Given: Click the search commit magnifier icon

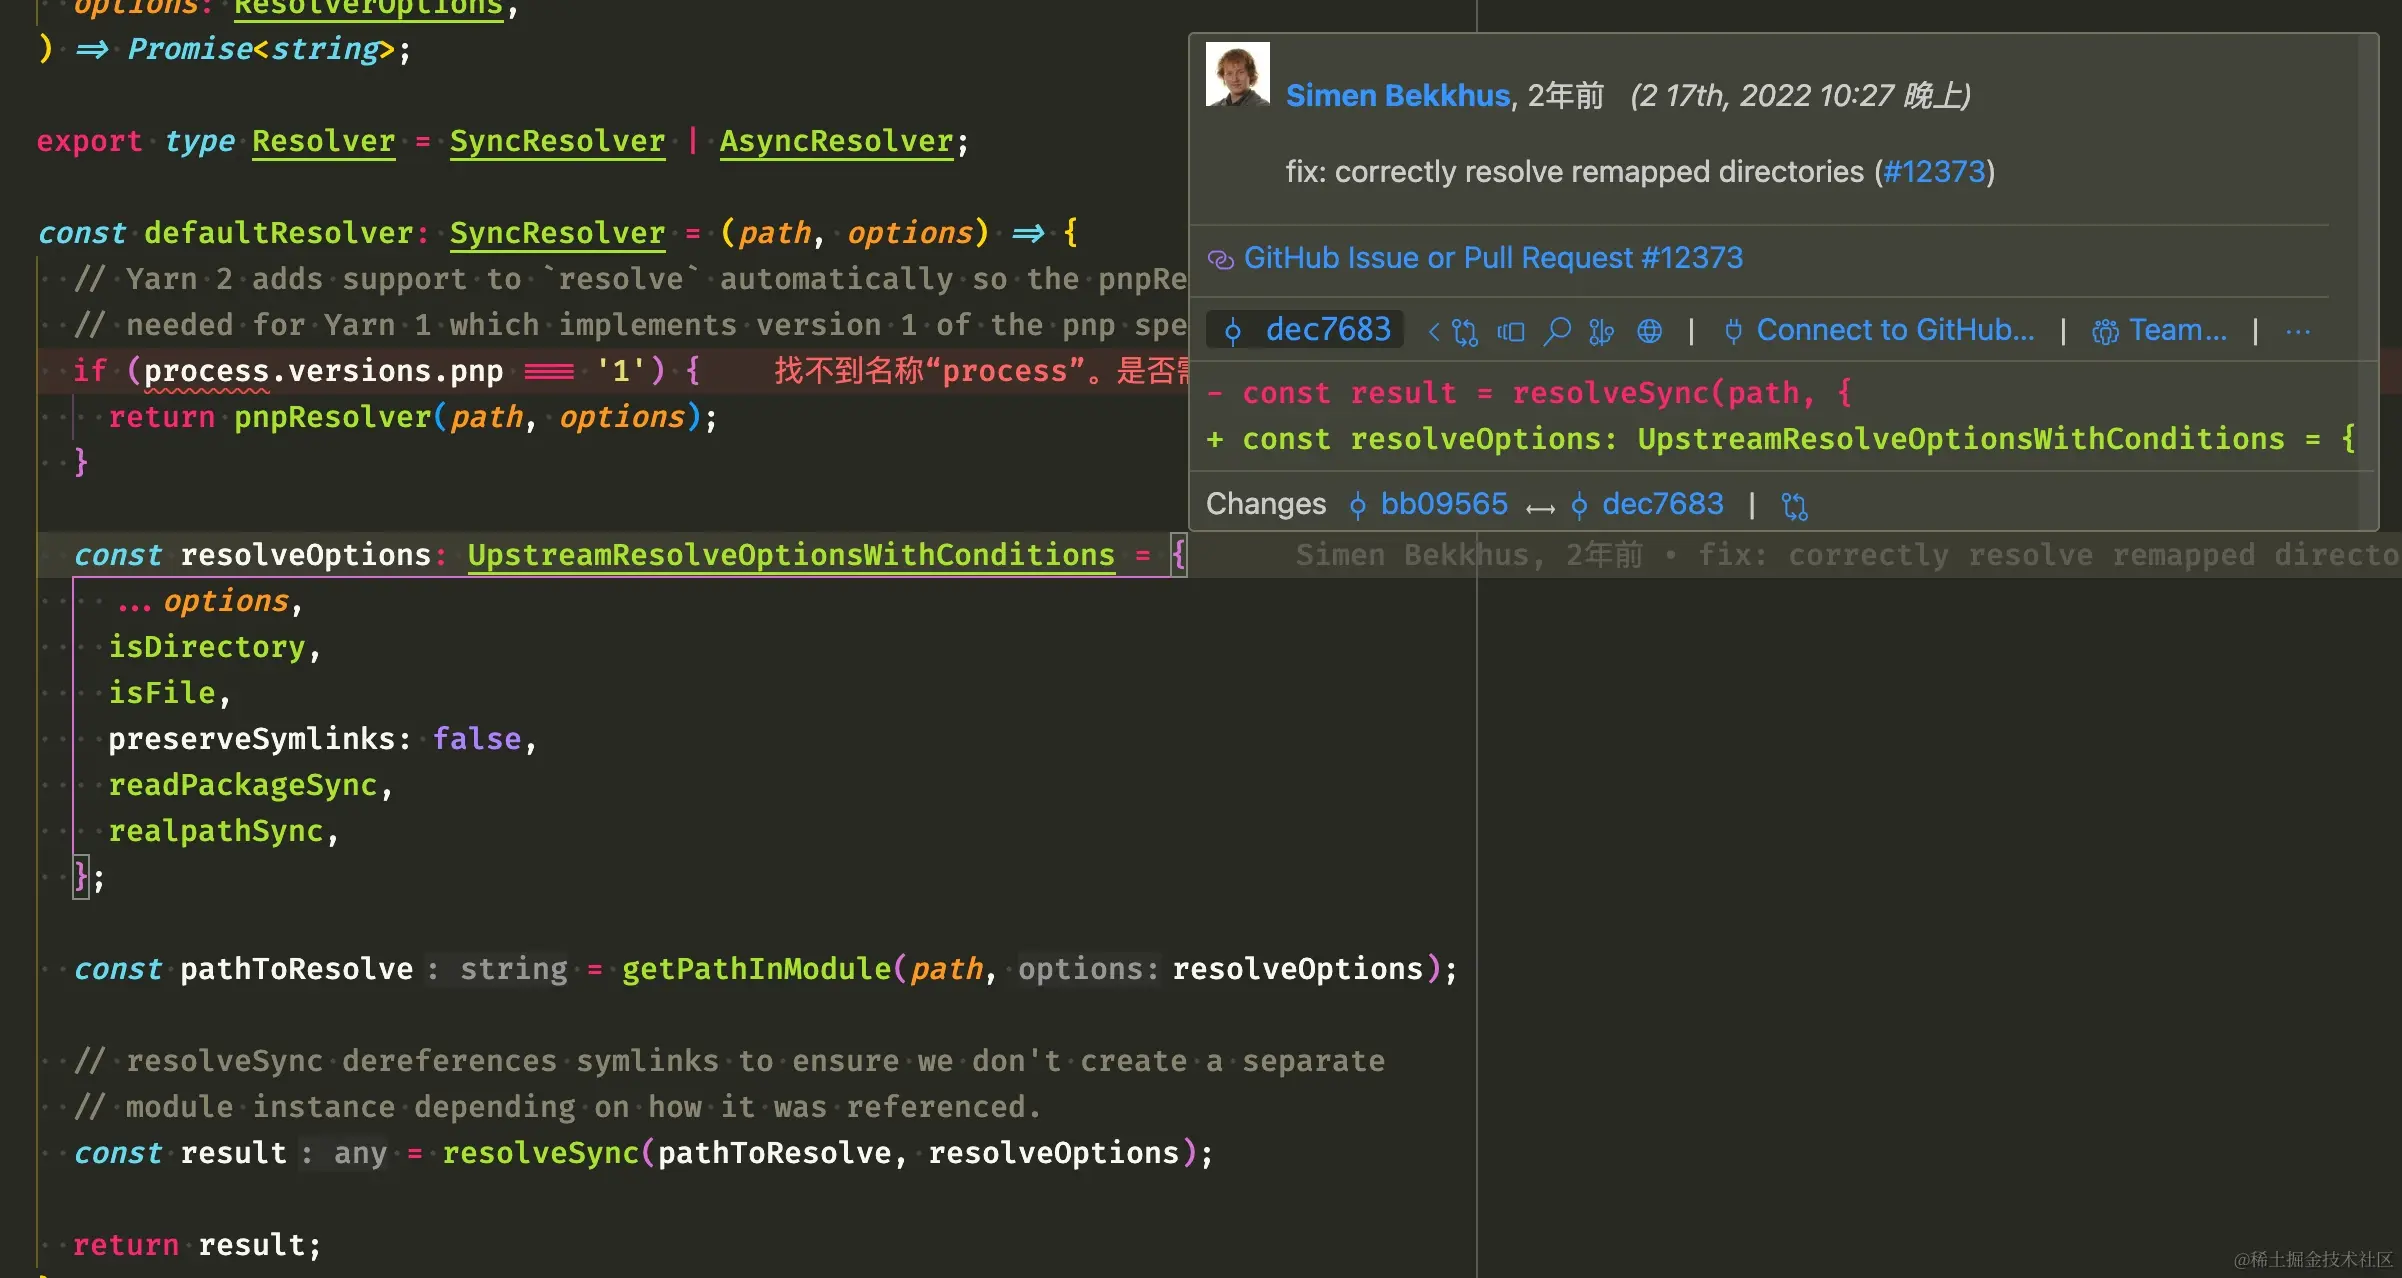Looking at the screenshot, I should (1557, 331).
